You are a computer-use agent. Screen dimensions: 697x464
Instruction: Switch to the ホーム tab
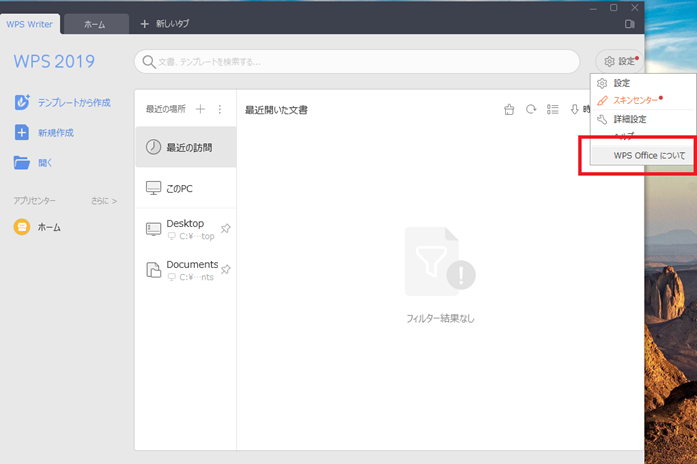(x=95, y=23)
